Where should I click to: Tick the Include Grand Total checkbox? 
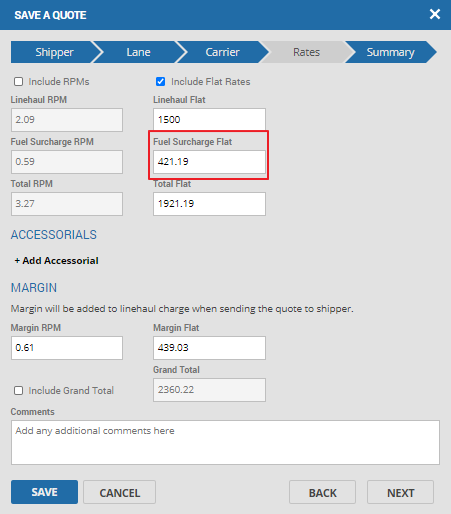pos(19,390)
